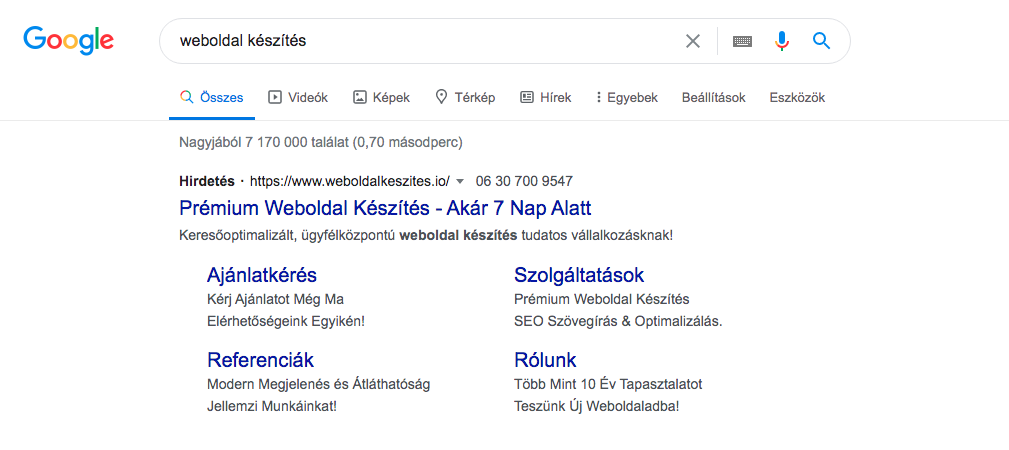Open Beállítások settings menu
Image resolution: width=1009 pixels, height=450 pixels.
tap(713, 97)
